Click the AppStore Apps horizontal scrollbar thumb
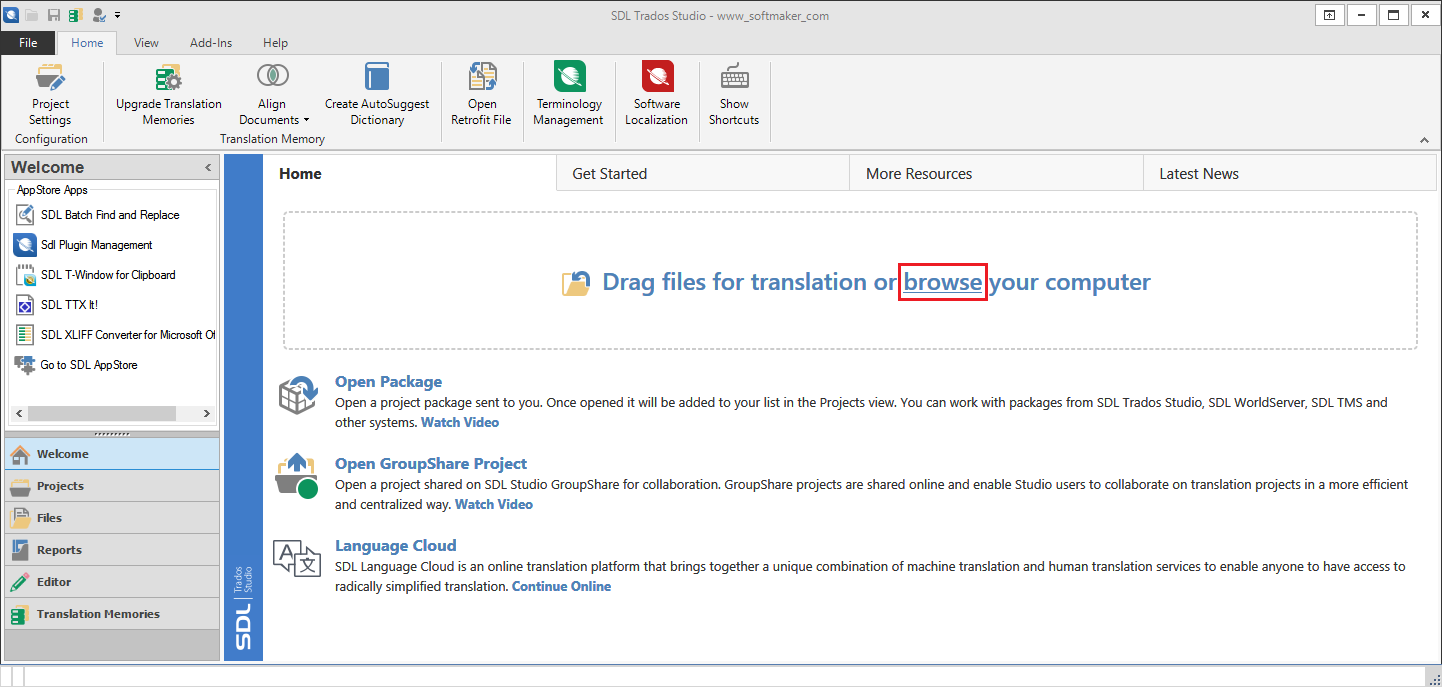 tap(101, 413)
